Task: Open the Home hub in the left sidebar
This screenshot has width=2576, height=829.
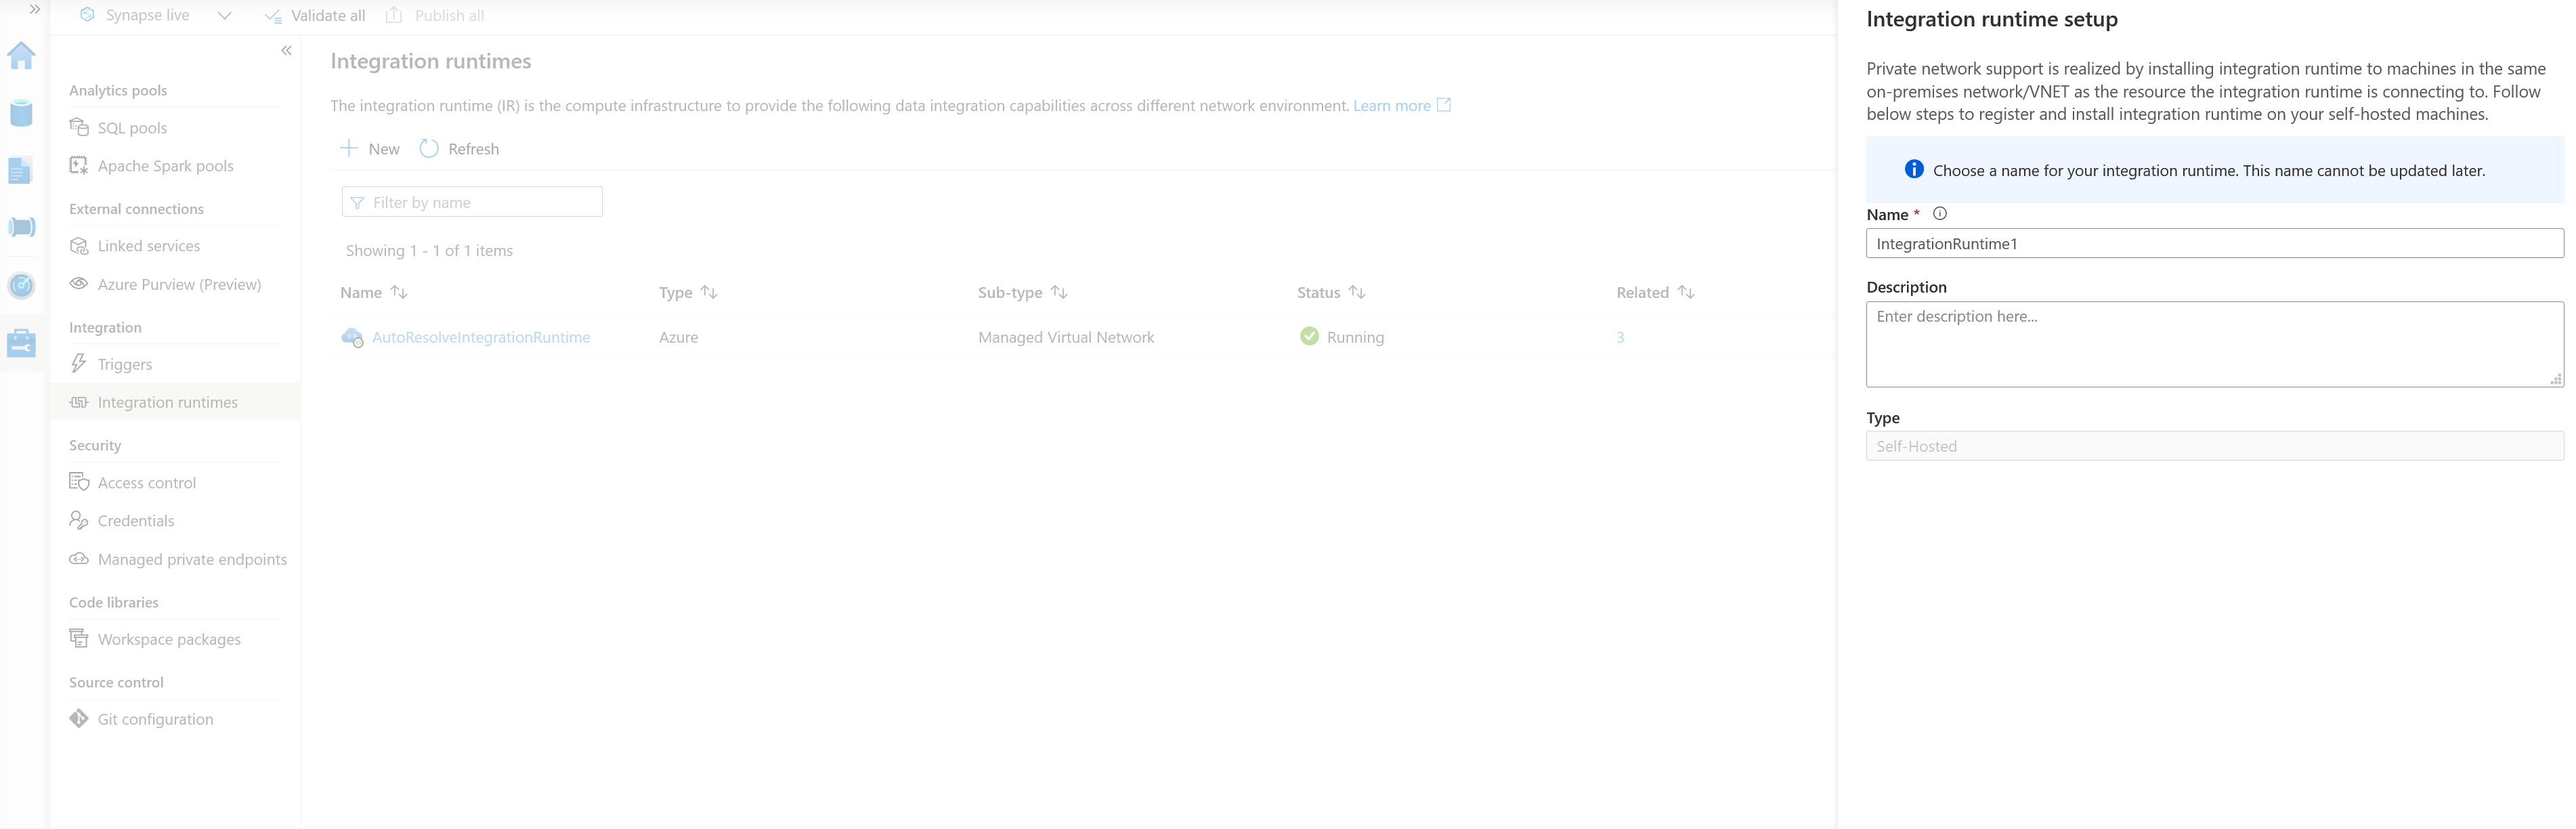Action: click(22, 57)
